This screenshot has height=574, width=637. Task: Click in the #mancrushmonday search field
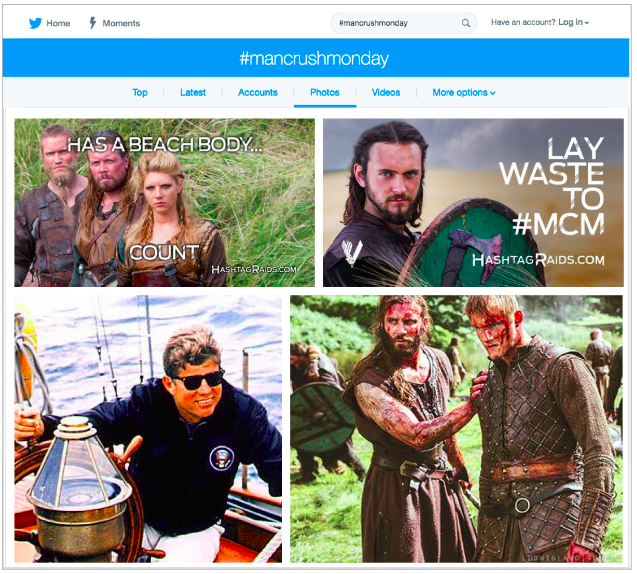coord(403,23)
